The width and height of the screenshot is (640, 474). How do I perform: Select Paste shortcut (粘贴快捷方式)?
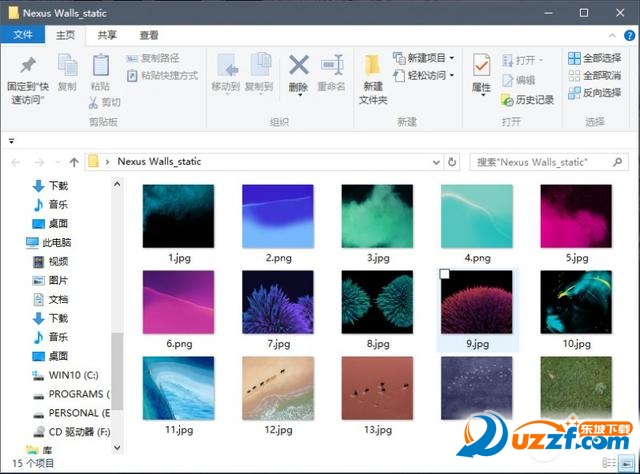point(162,76)
